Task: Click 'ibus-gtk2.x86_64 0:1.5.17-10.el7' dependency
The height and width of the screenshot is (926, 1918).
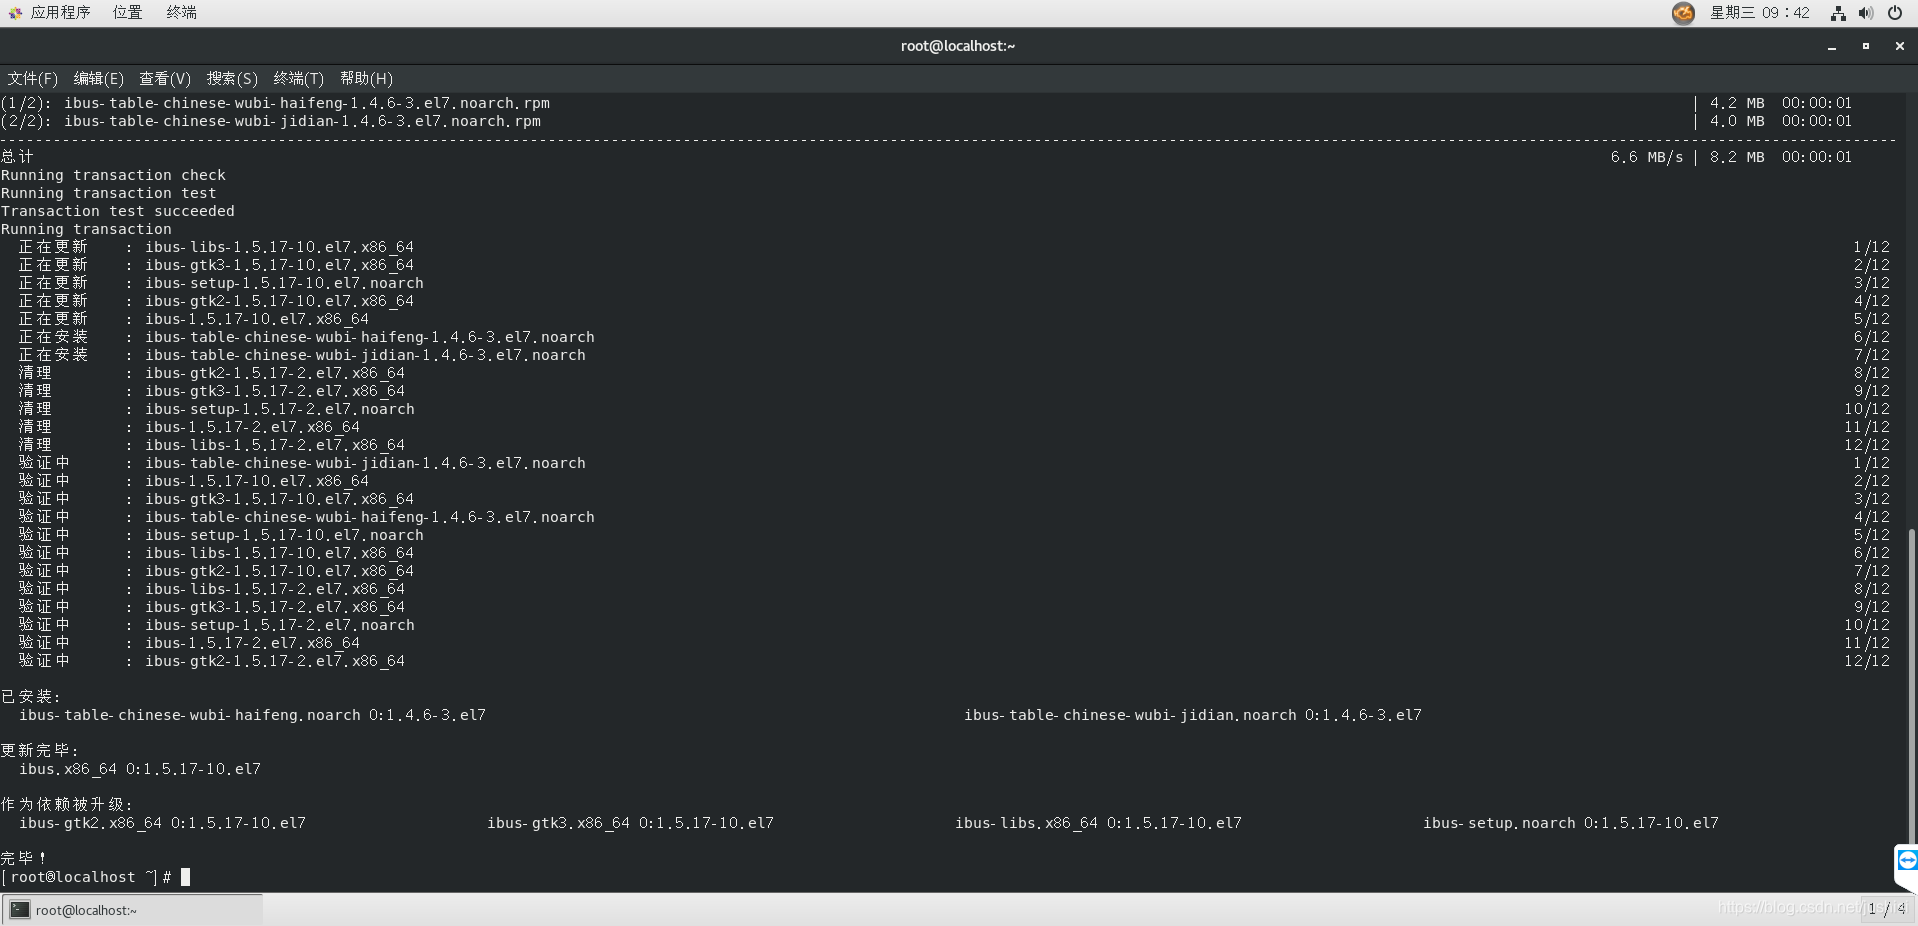Action: coord(162,823)
